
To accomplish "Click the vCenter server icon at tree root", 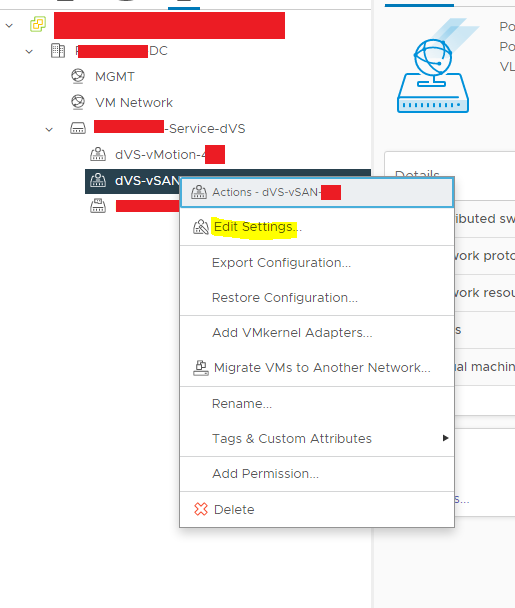I will coord(38,24).
